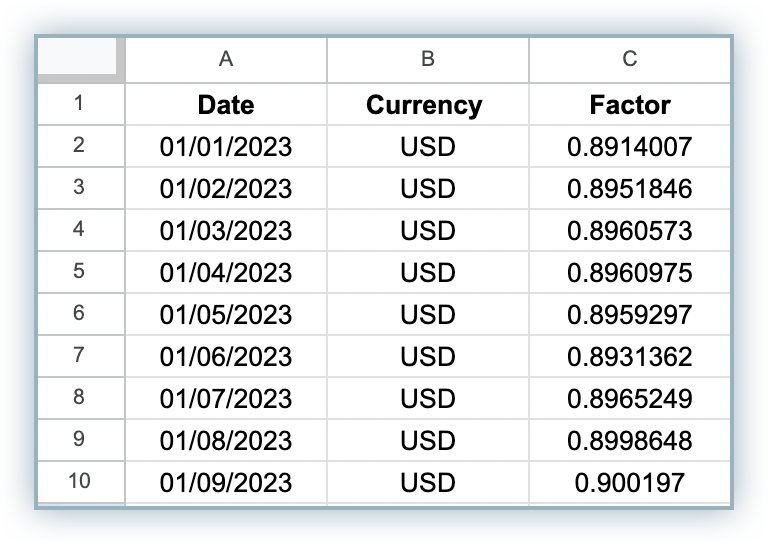
Task: Select cell with date 01/09/2023
Action: [x=226, y=482]
